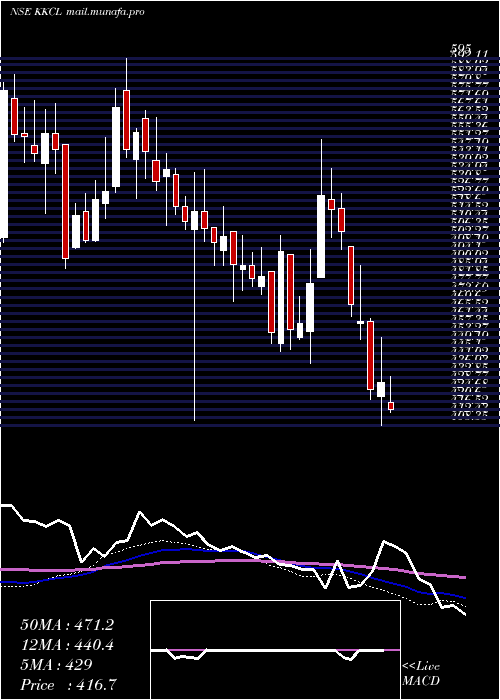
Task: Click the 'Price : 416.7' value
Action: pos(69,685)
